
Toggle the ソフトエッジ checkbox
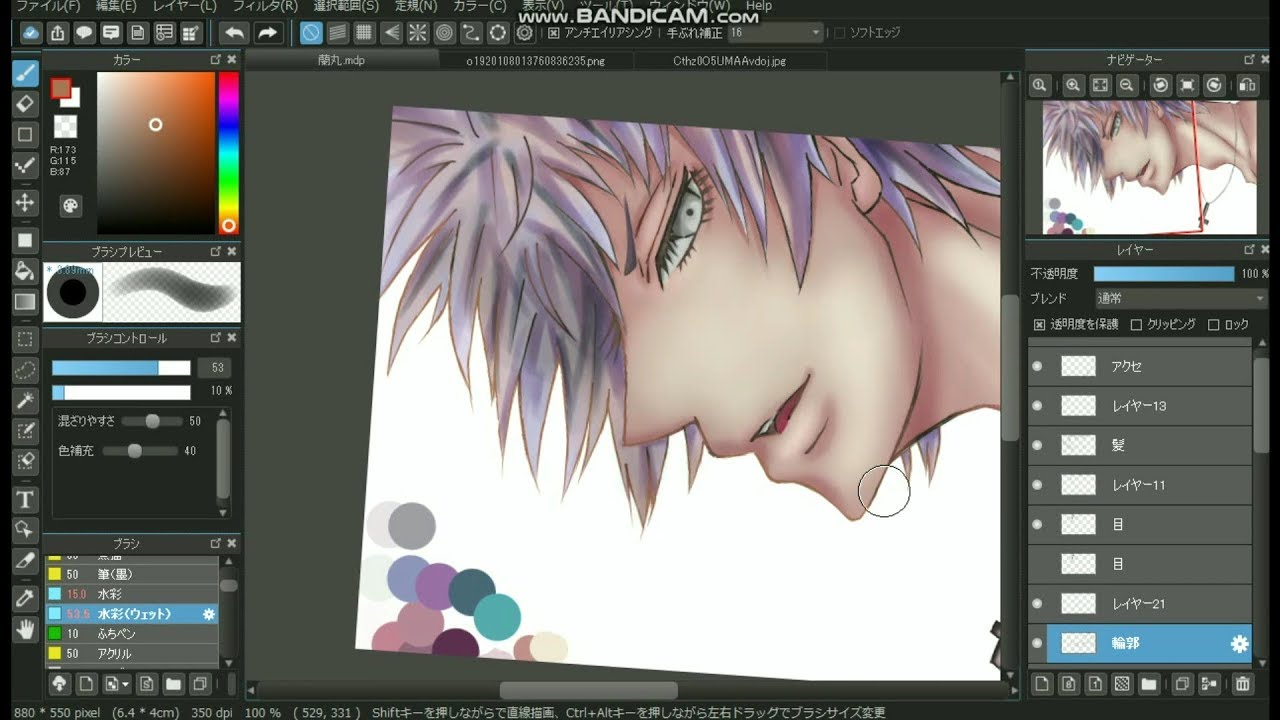coord(840,33)
